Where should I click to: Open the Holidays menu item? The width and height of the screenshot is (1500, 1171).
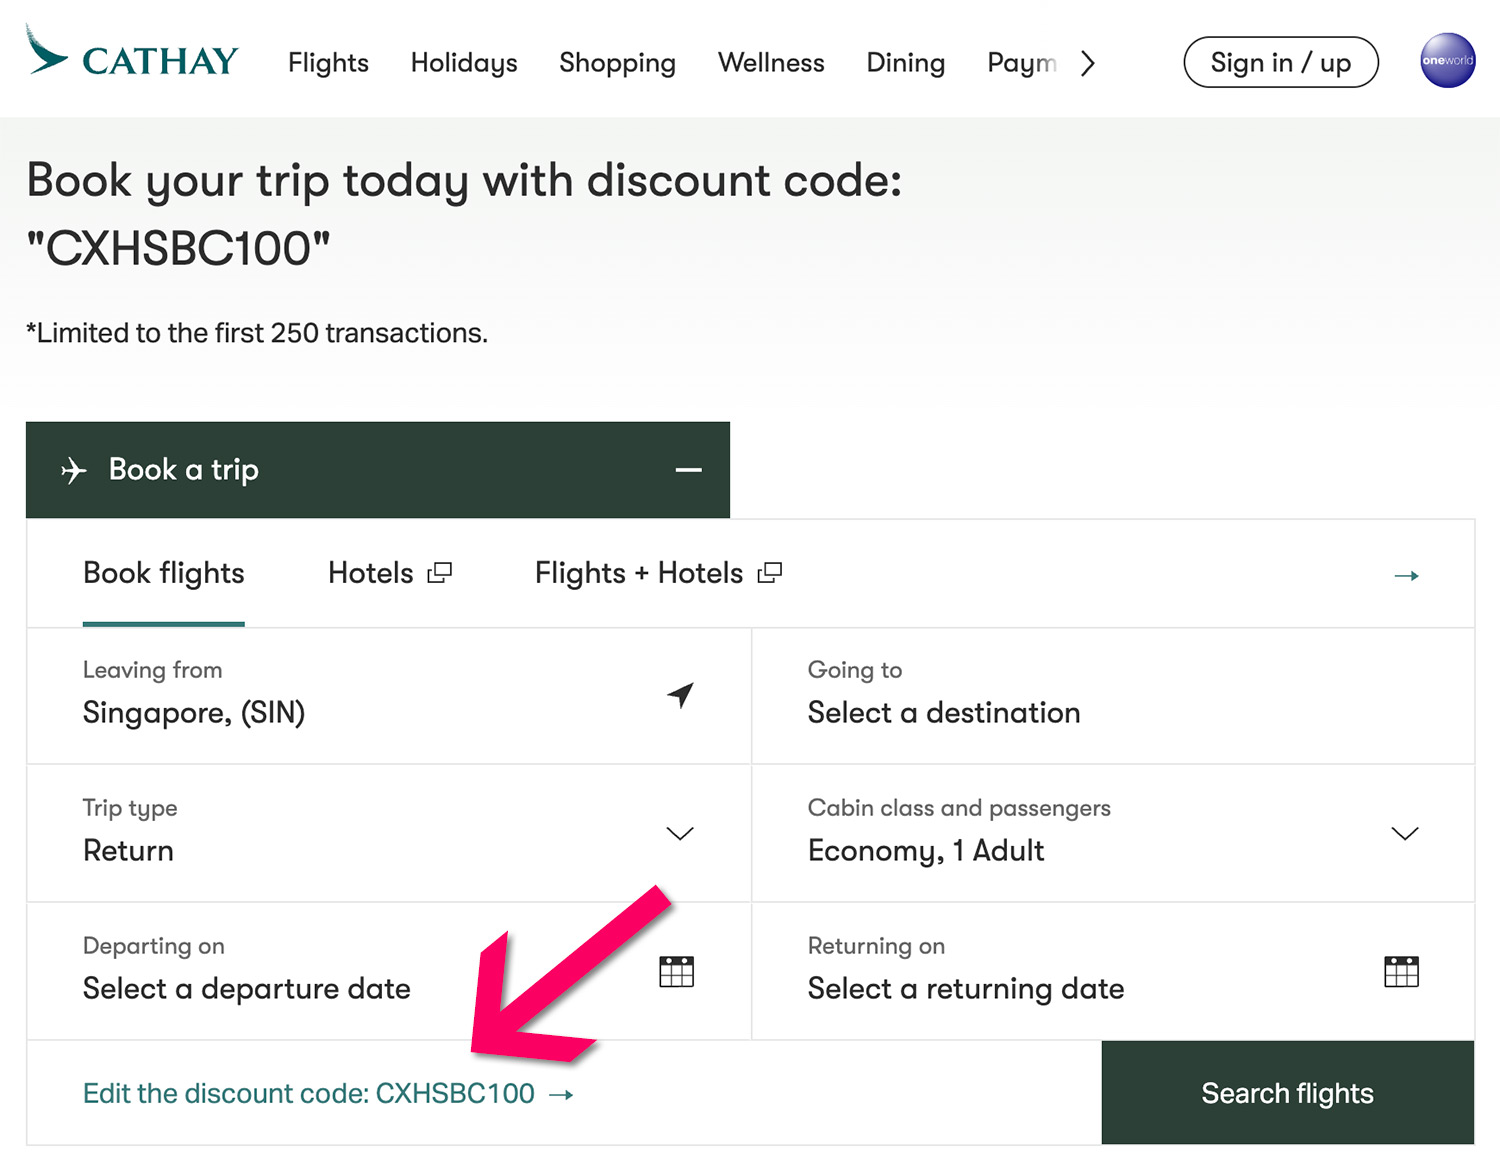click(x=464, y=63)
